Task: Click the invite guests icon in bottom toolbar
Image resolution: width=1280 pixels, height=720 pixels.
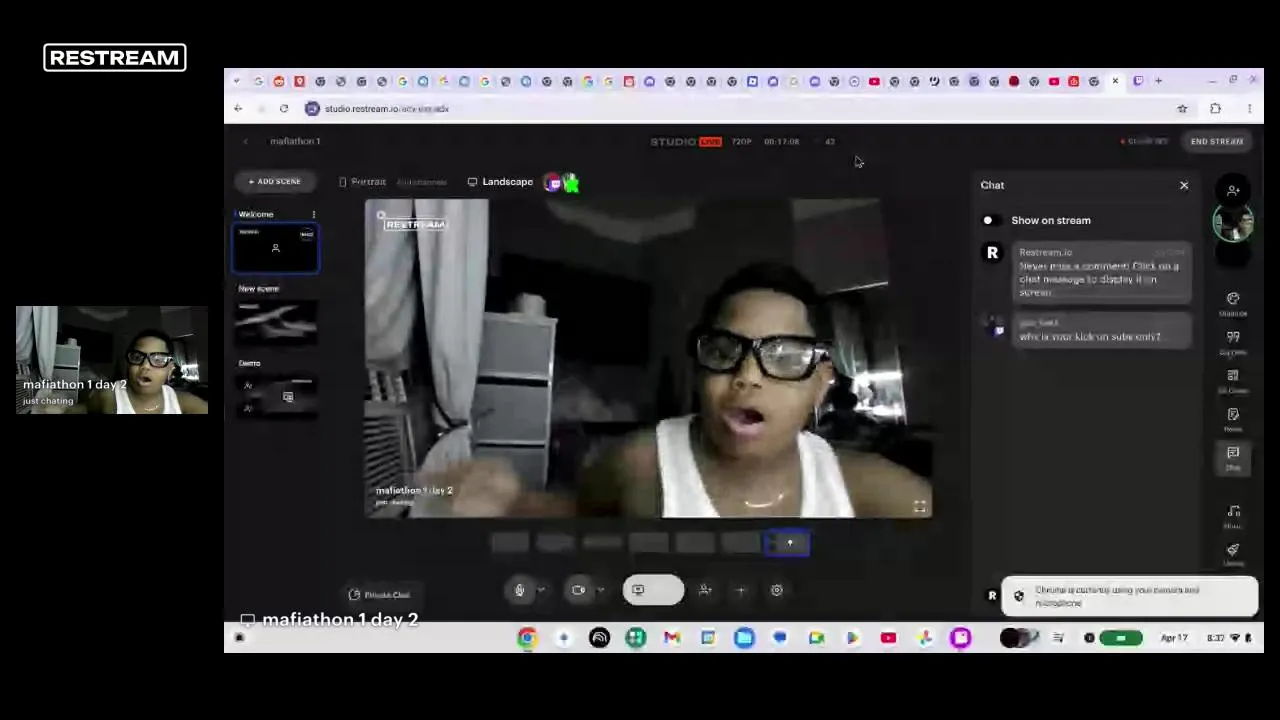Action: point(705,590)
